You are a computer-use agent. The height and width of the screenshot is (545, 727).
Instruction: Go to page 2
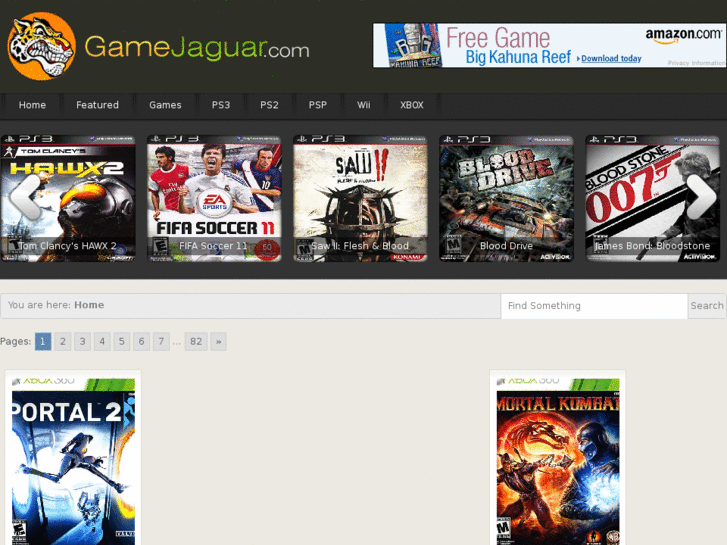pyautogui.click(x=63, y=342)
